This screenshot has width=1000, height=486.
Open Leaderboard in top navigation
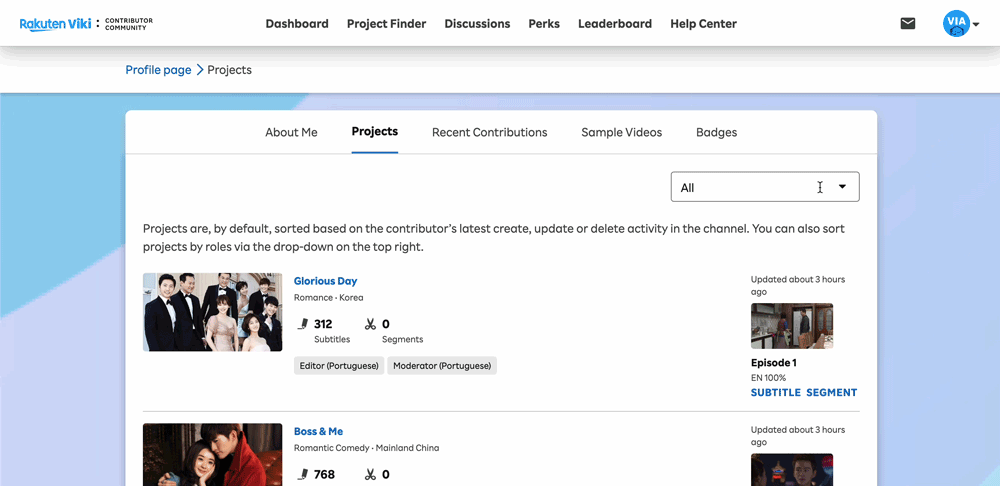tap(615, 24)
